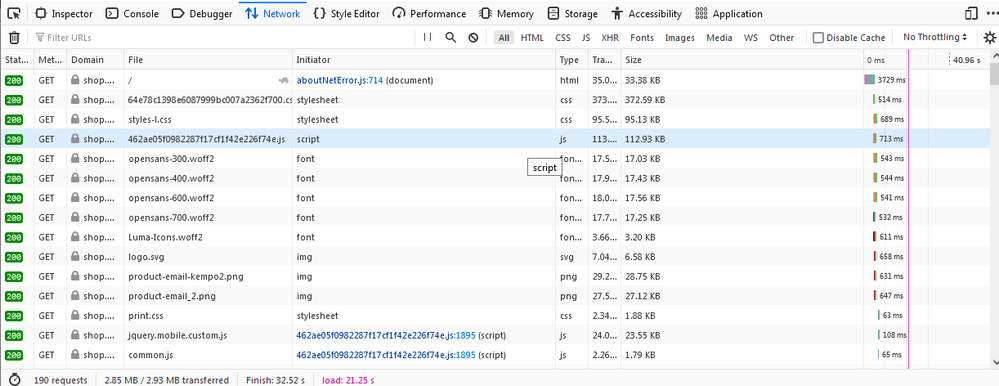Viewport: 999px width, 386px height.
Task: Sort by the Domain column header
Action: pos(95,60)
